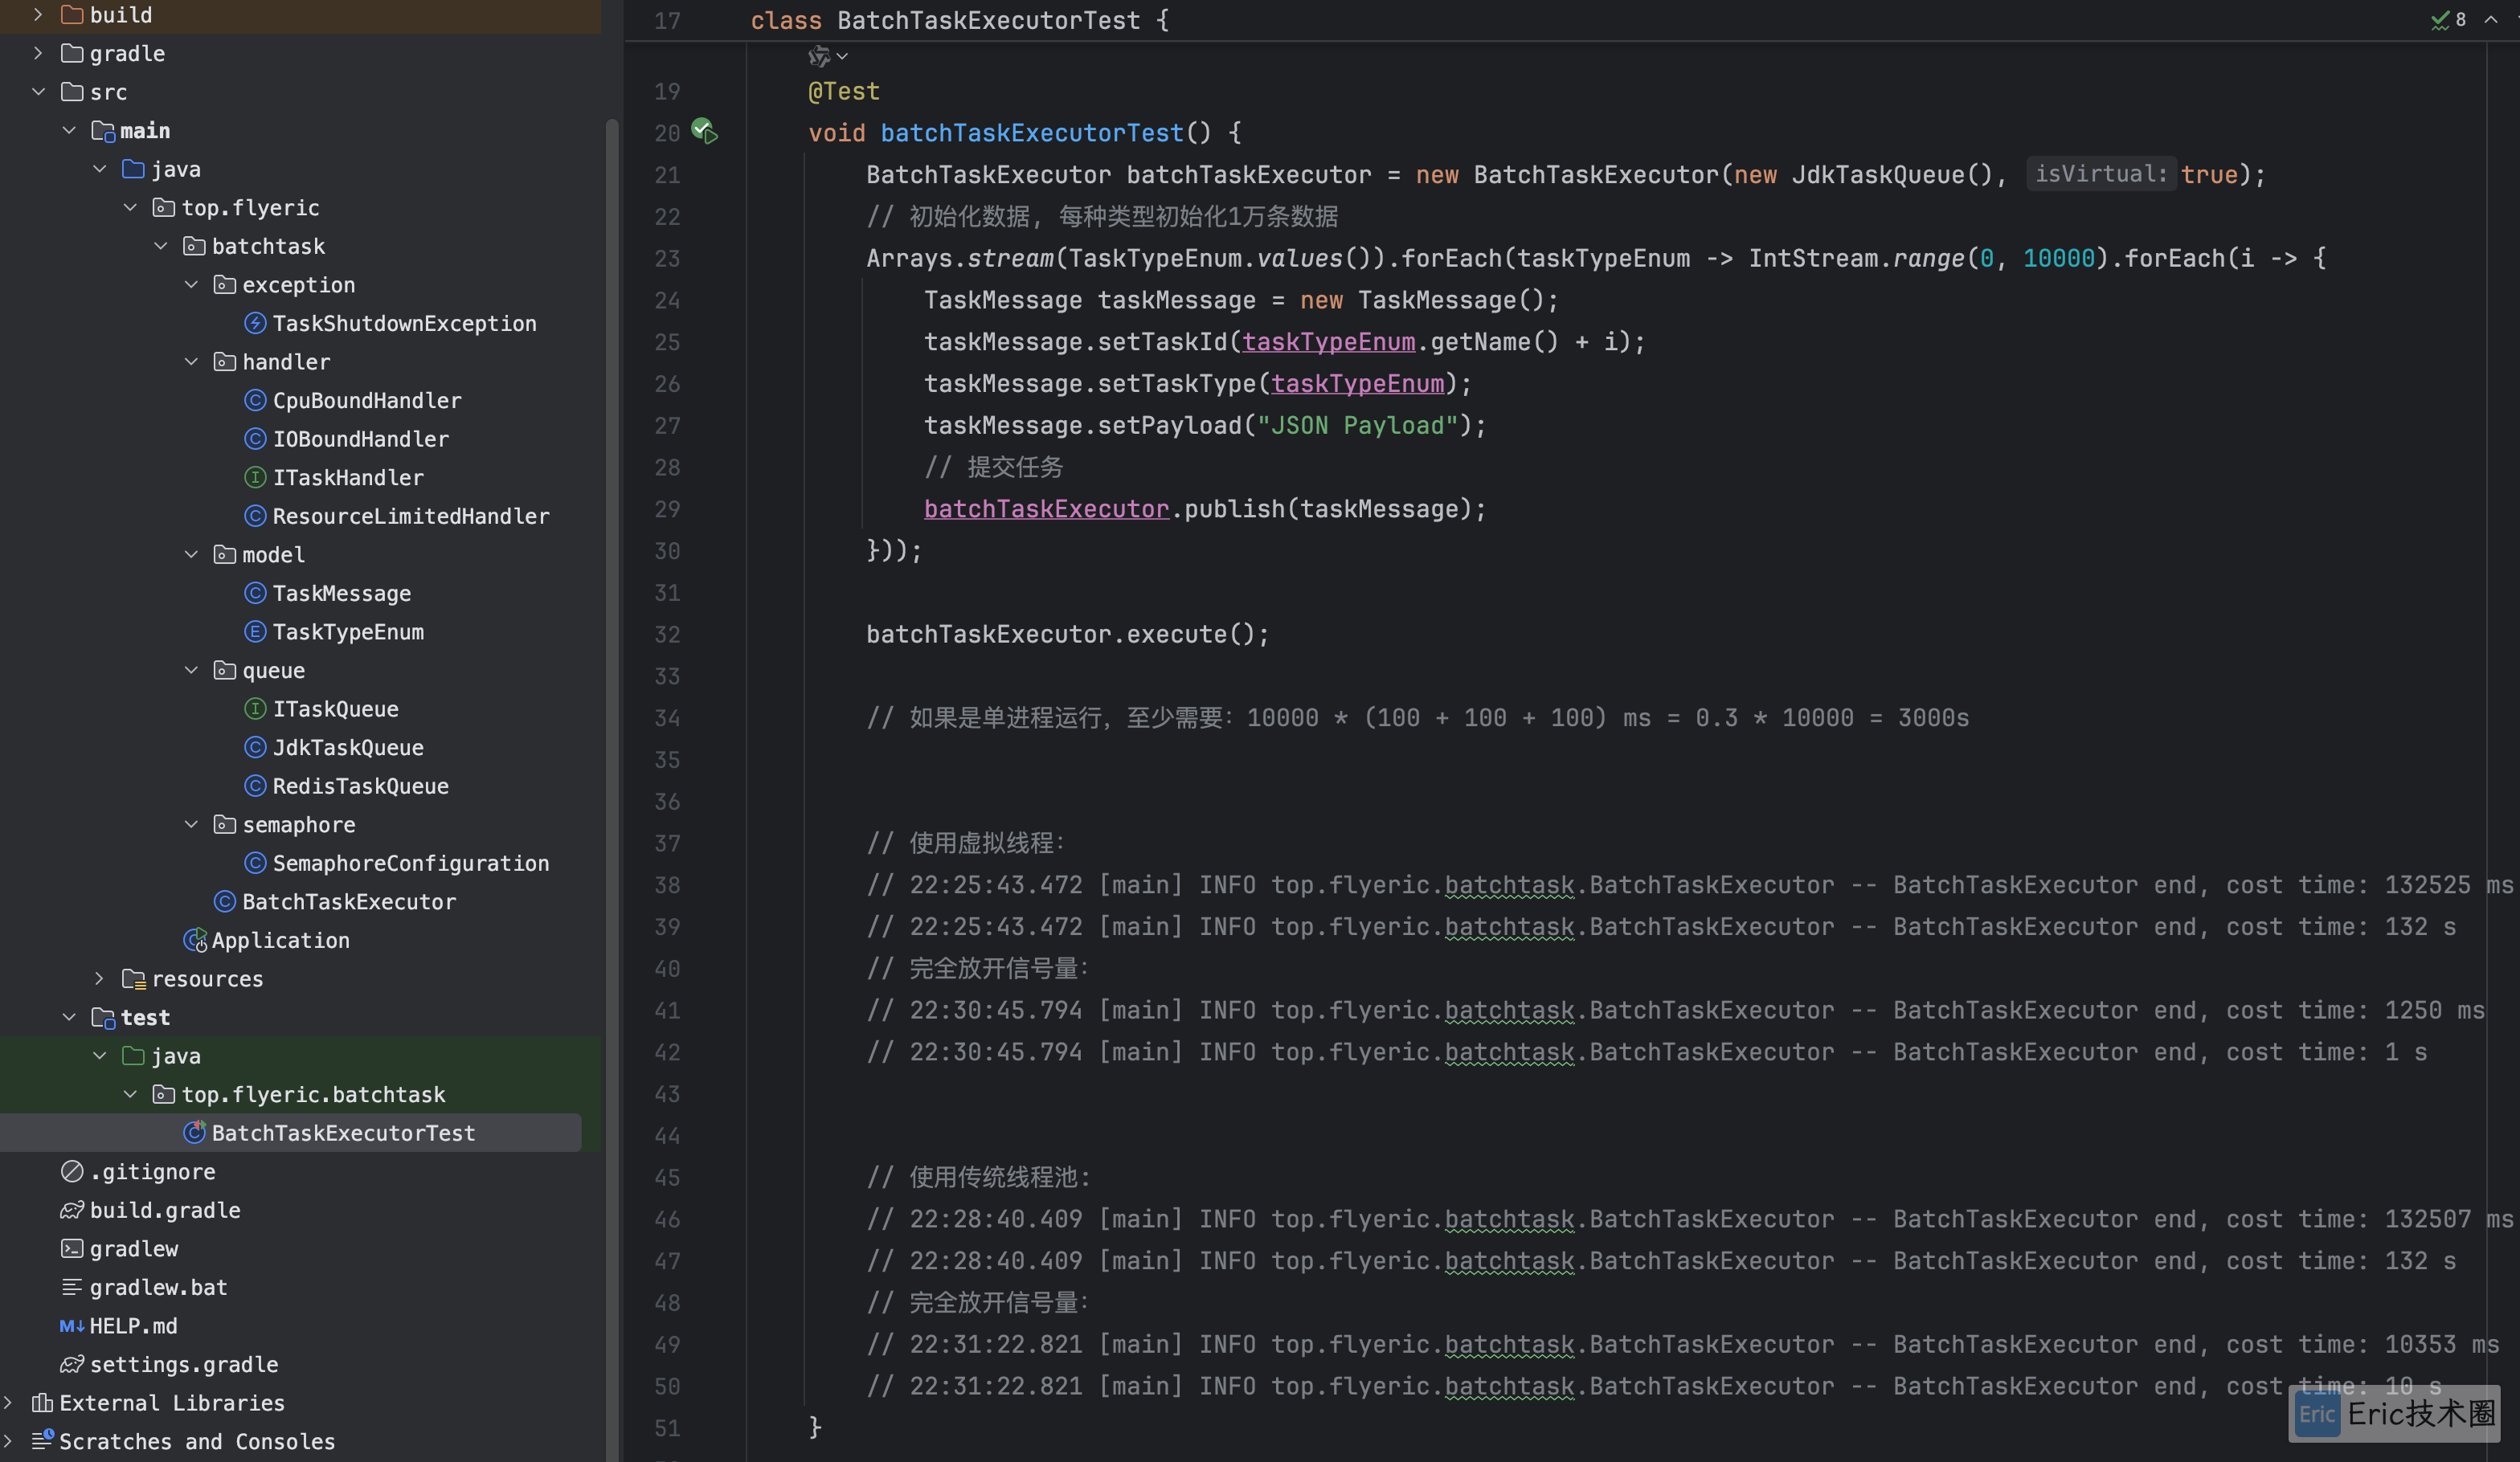Collapse the top.flyeric.batchtask test package
The width and height of the screenshot is (2520, 1462).
point(130,1094)
